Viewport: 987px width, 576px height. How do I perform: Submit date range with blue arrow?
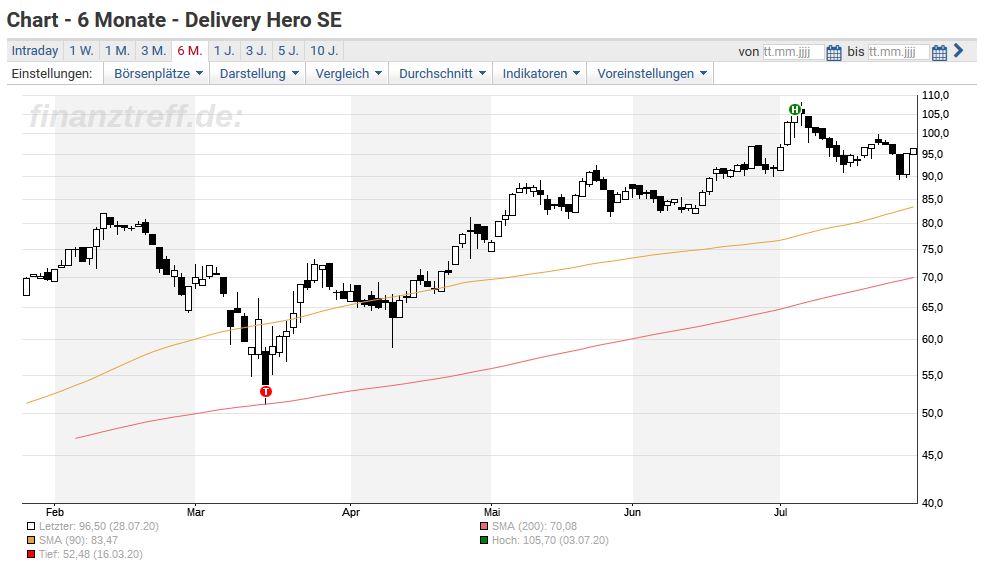[959, 50]
